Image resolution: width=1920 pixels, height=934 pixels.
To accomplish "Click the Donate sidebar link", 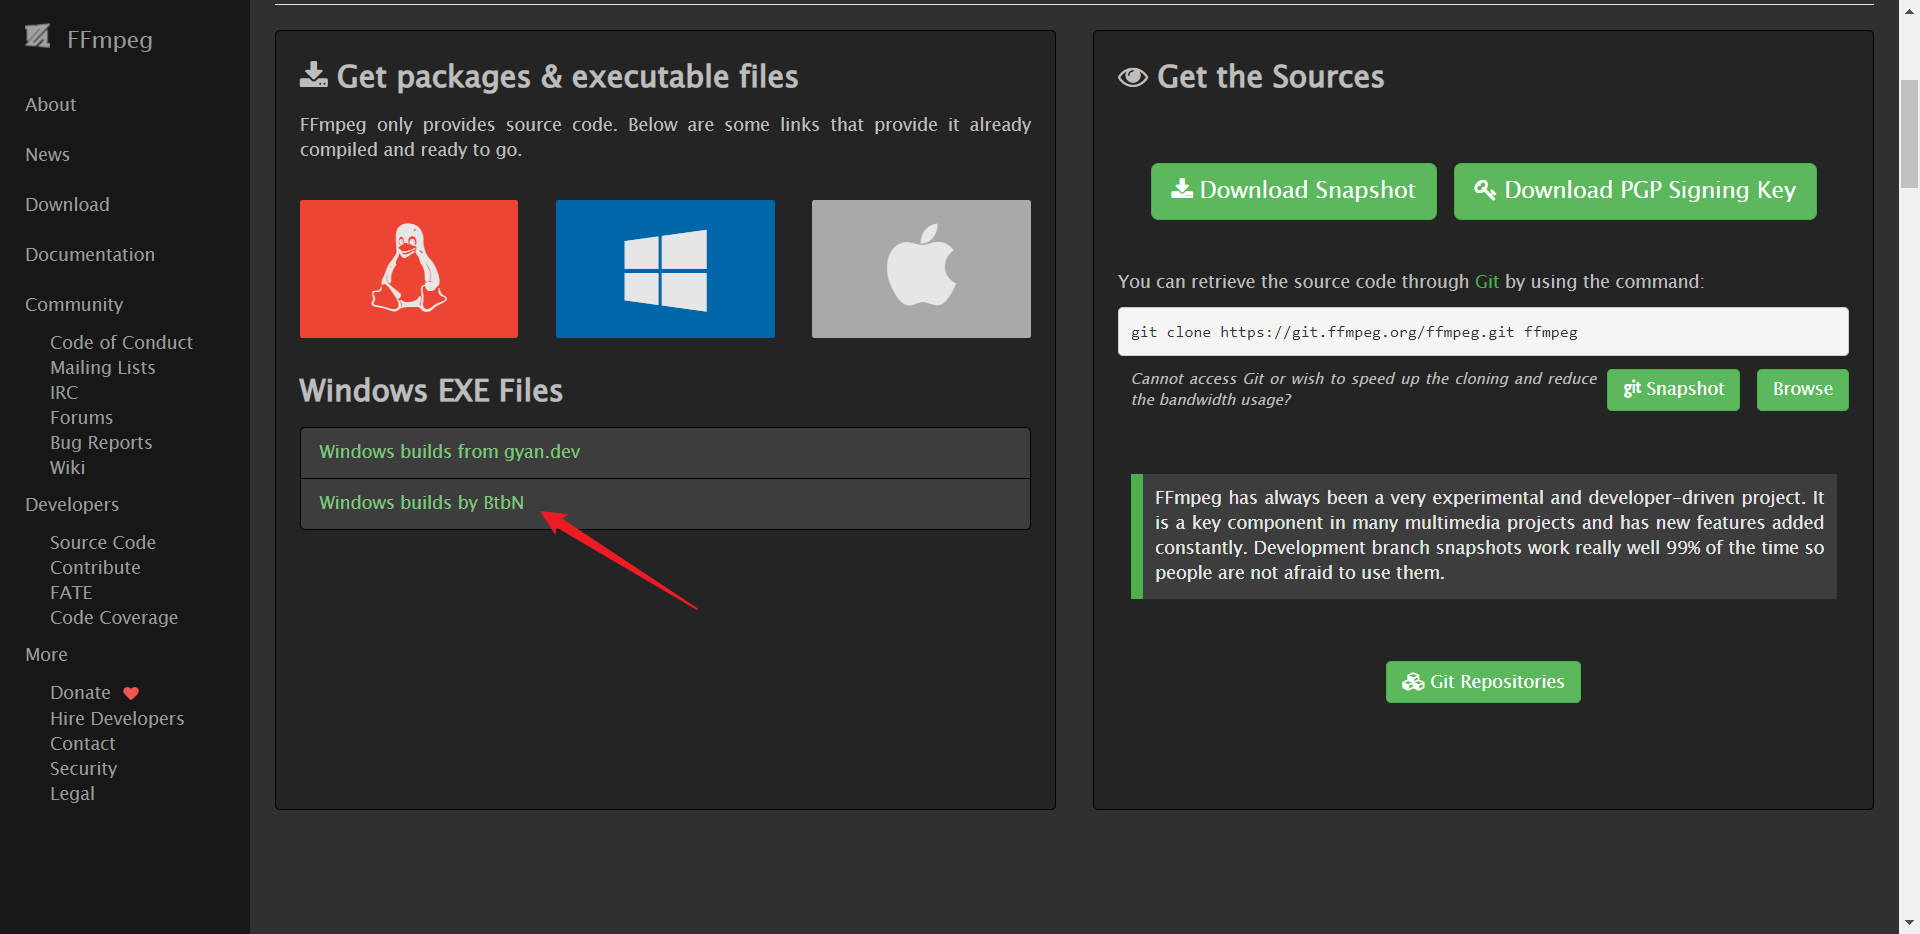I will (80, 693).
